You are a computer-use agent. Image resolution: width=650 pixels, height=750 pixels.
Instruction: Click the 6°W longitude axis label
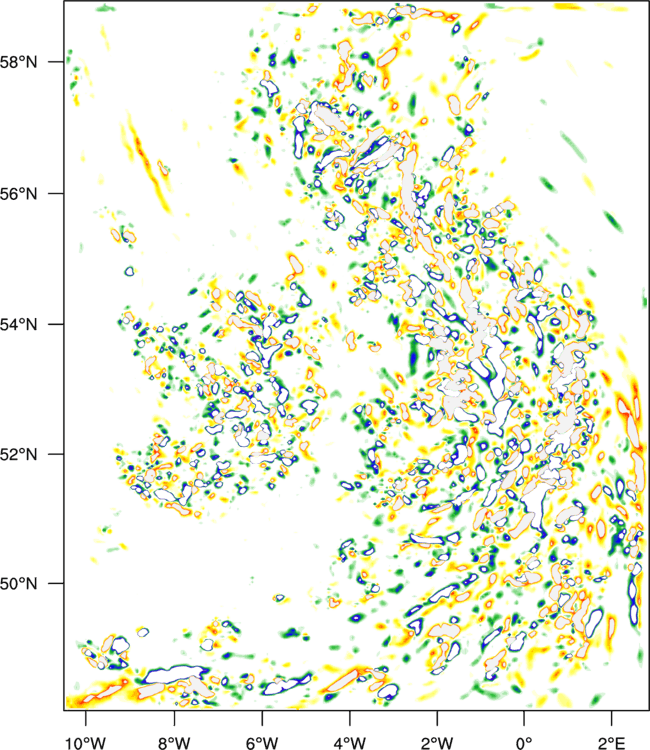click(262, 743)
